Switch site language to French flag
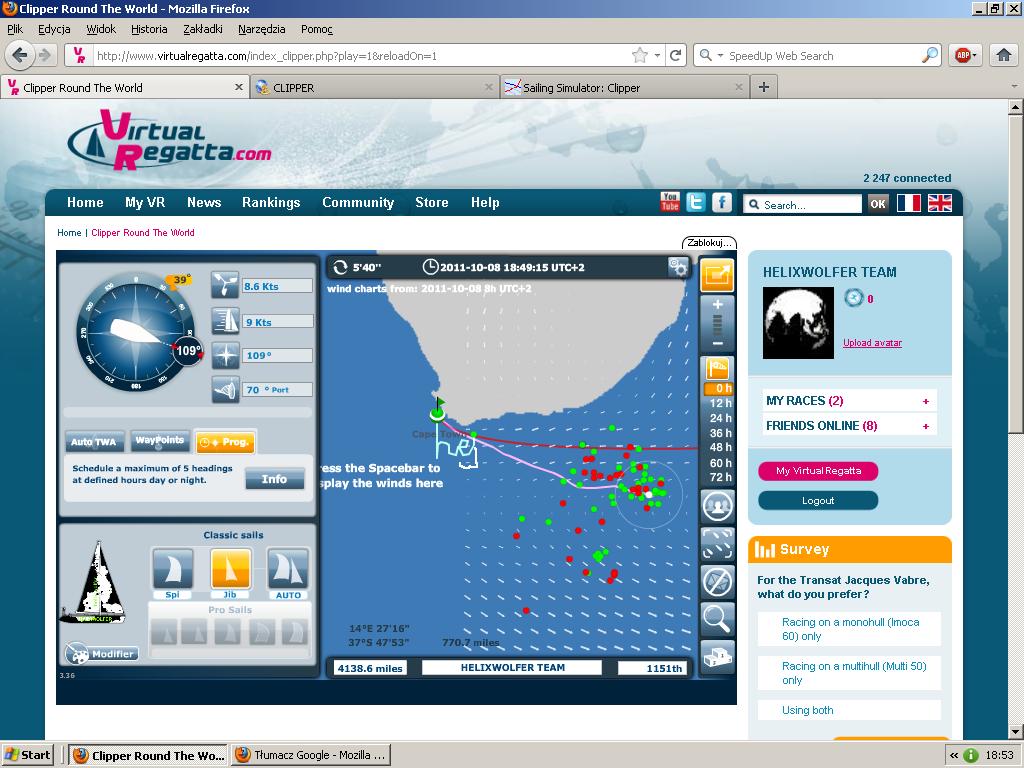The image size is (1024, 768). (x=908, y=203)
